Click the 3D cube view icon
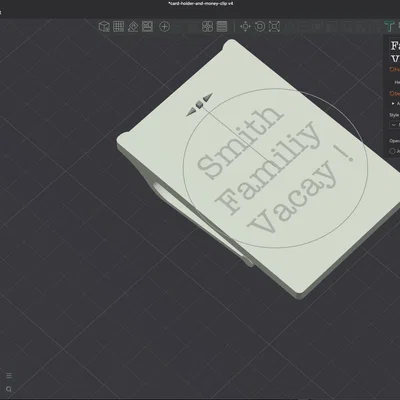Image resolution: width=400 pixels, height=400 pixels. 104,26
